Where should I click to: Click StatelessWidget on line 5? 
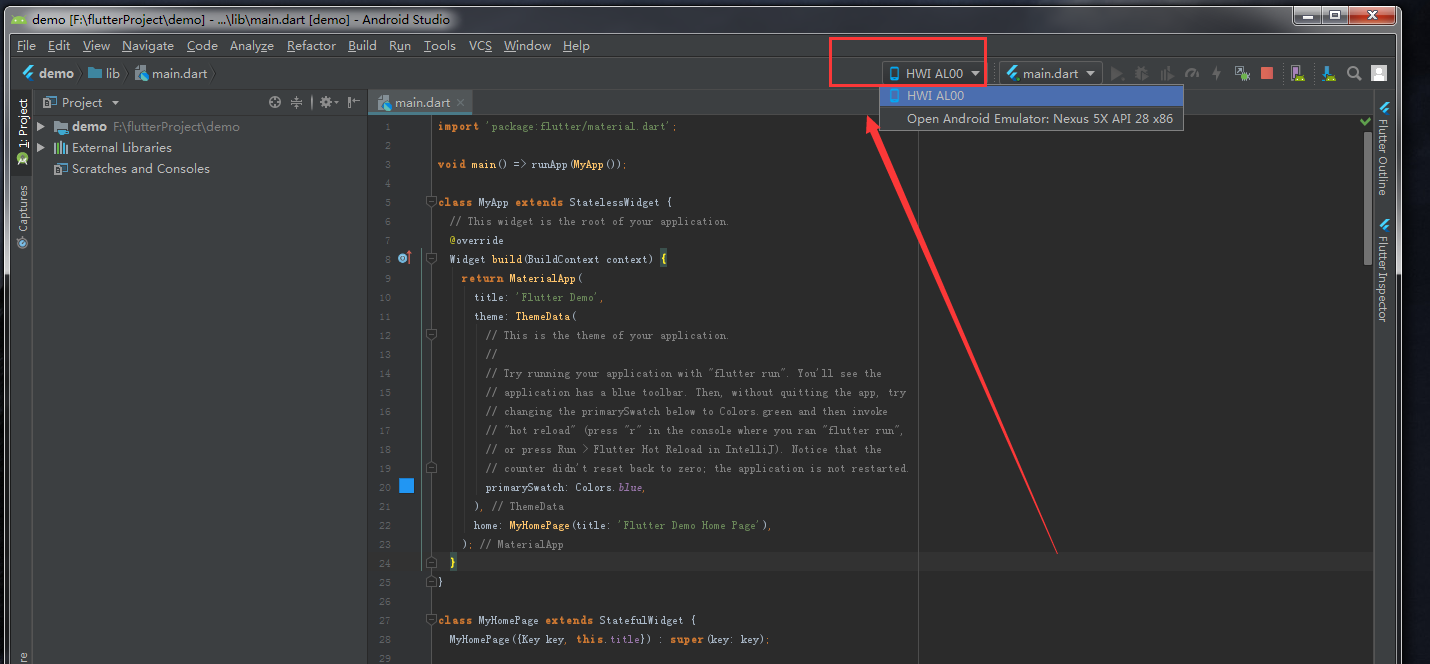[x=615, y=202]
